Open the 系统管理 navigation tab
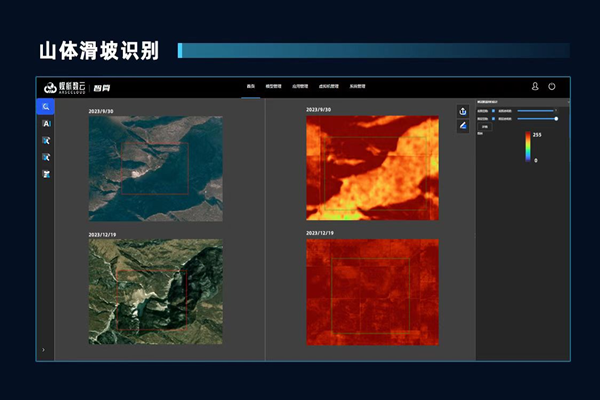600x400 pixels. (357, 87)
